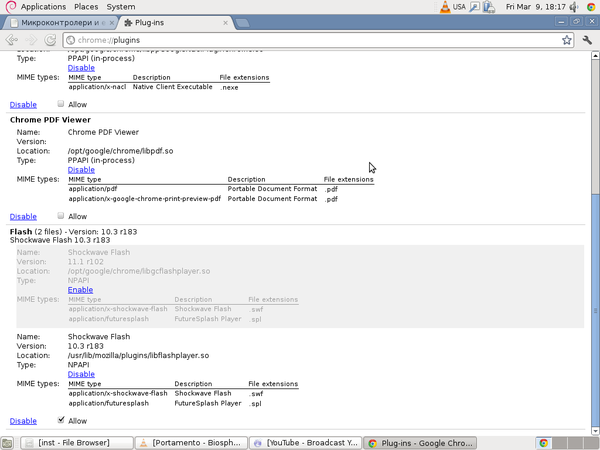Open the System menu in the top panel

click(x=121, y=7)
